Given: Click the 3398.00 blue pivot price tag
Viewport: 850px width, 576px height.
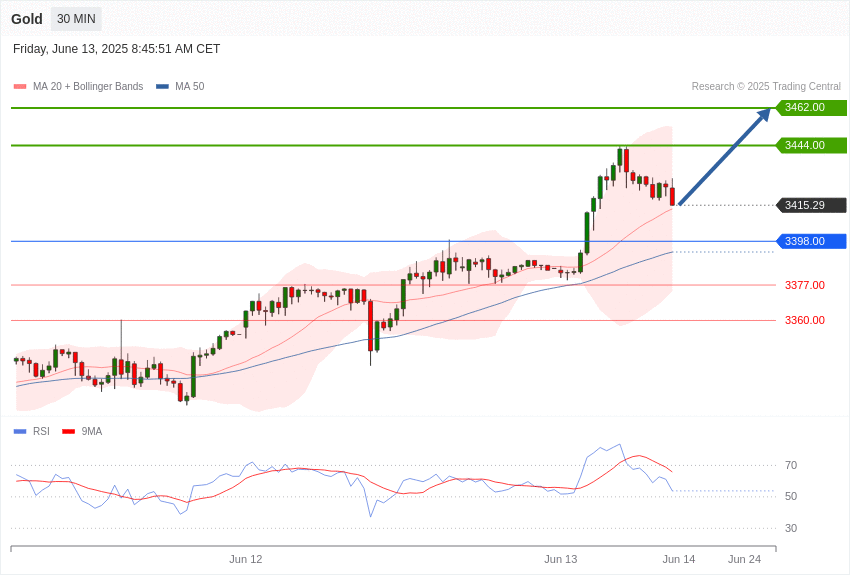Looking at the screenshot, I should pos(812,241).
